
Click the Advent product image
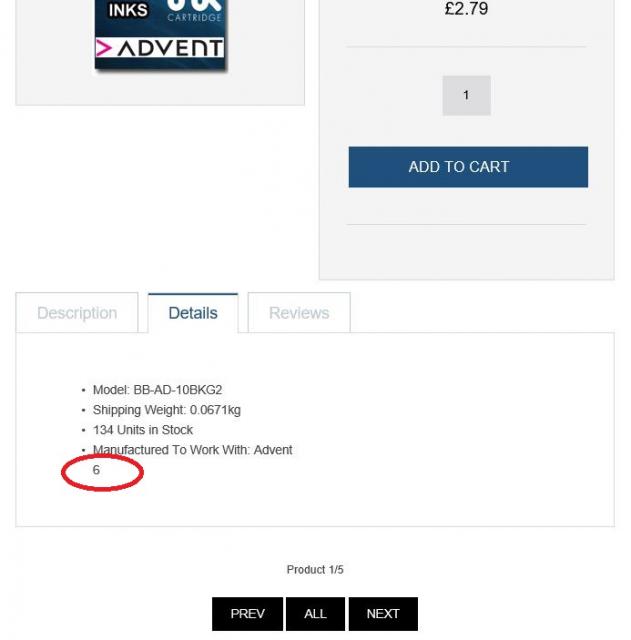(160, 35)
